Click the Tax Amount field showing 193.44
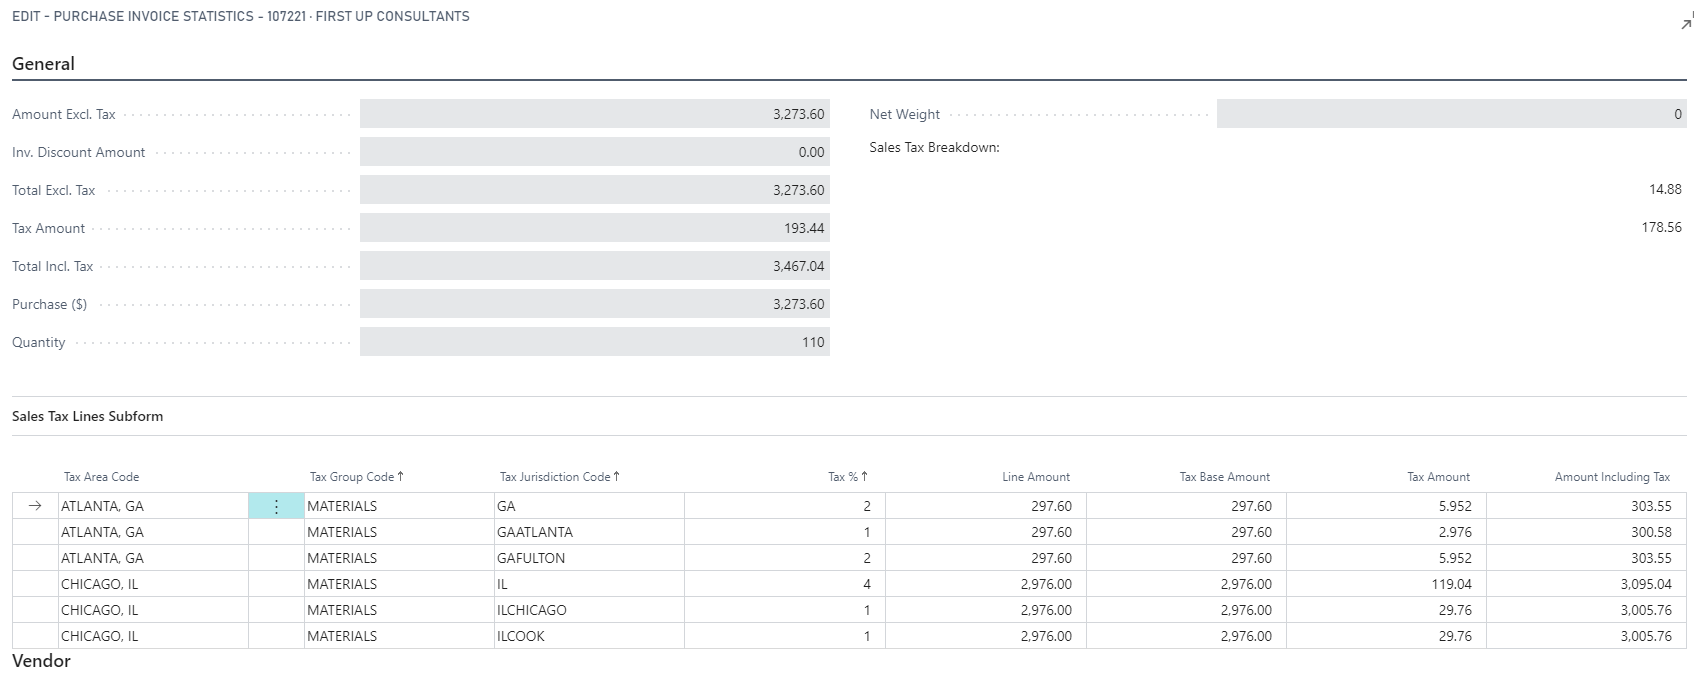 (595, 228)
